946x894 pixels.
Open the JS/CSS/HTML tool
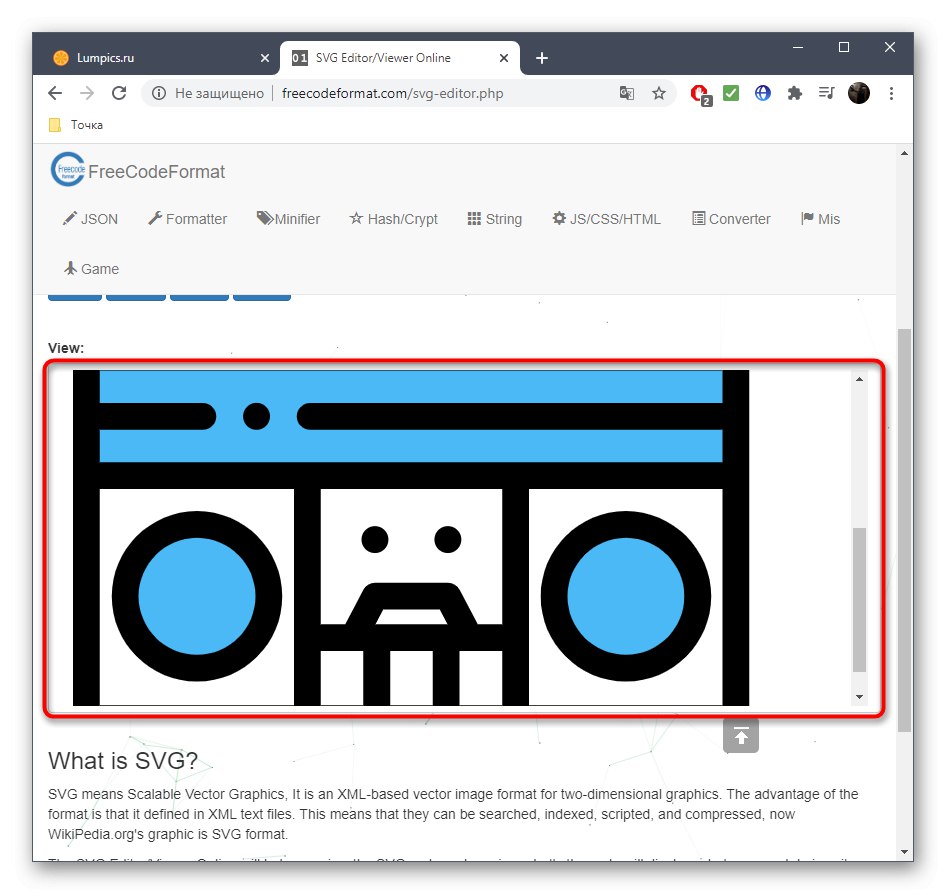(606, 218)
